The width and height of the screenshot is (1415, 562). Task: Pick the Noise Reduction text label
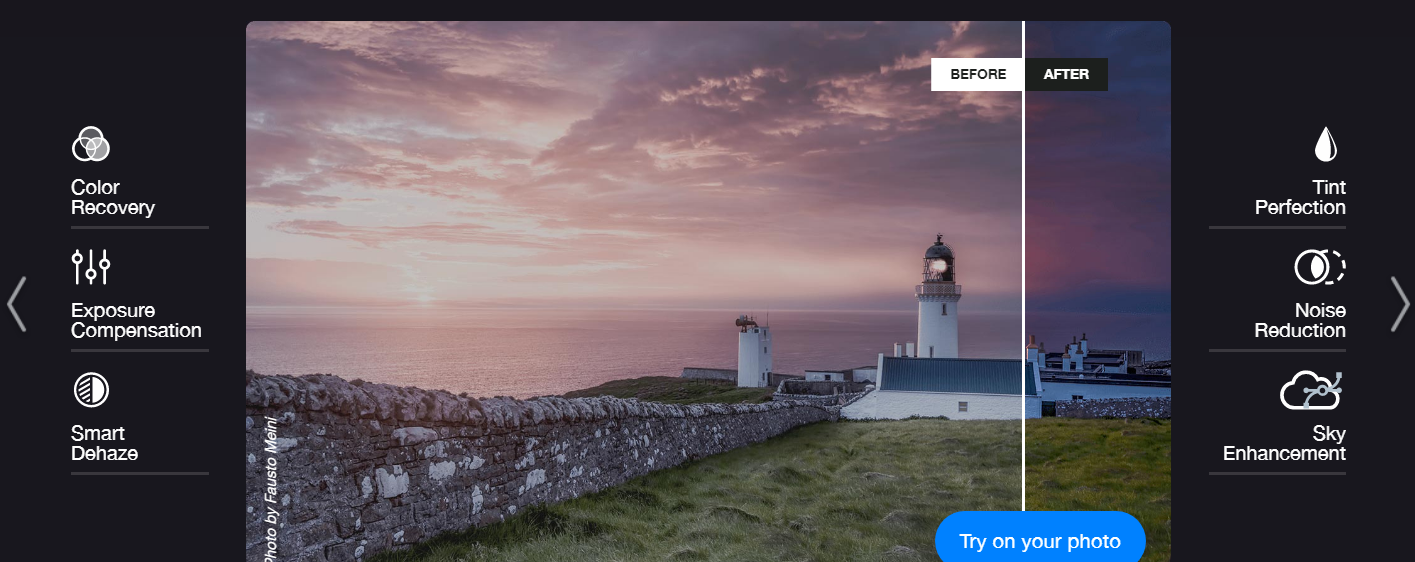pos(1300,321)
